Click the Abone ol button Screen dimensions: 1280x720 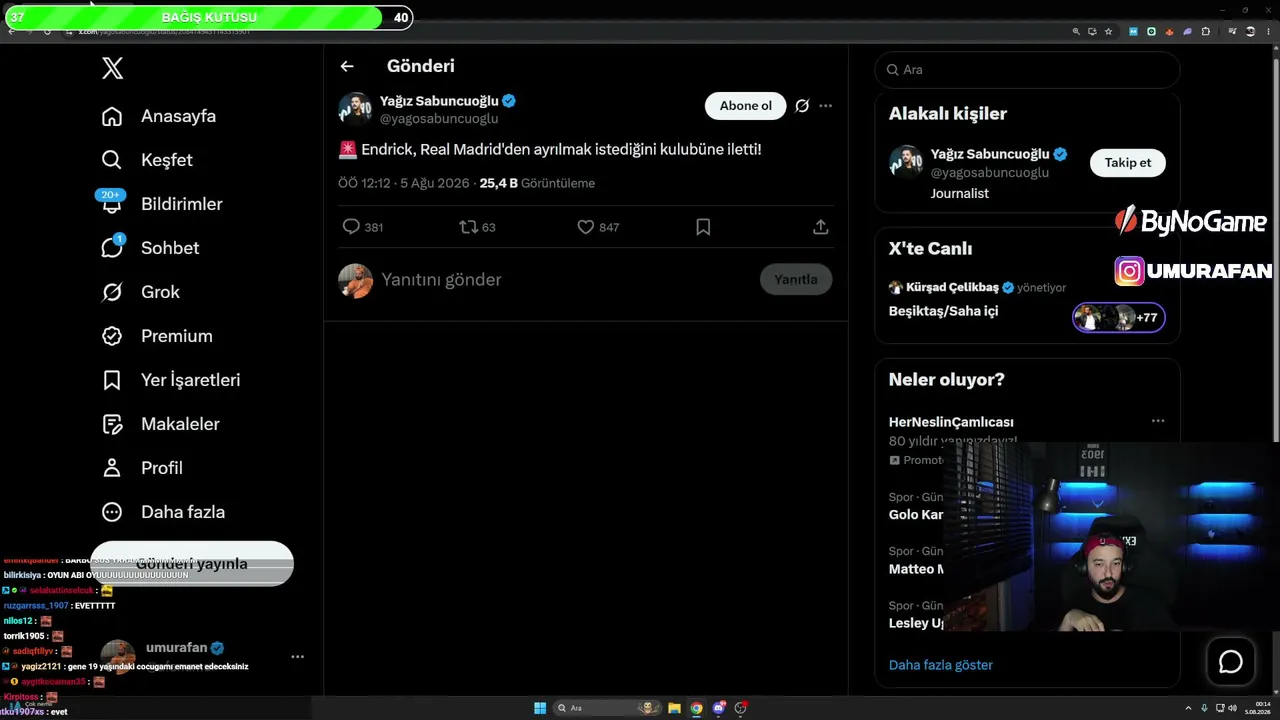(x=746, y=106)
